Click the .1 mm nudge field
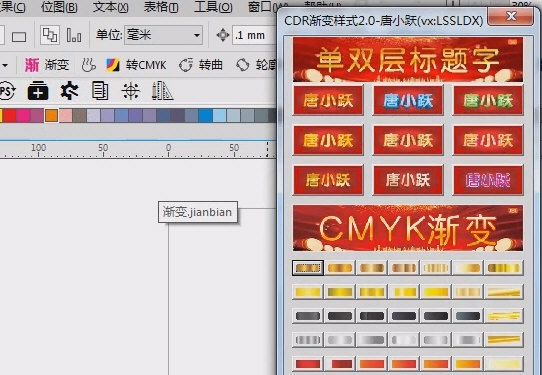The image size is (542, 375). (x=254, y=35)
